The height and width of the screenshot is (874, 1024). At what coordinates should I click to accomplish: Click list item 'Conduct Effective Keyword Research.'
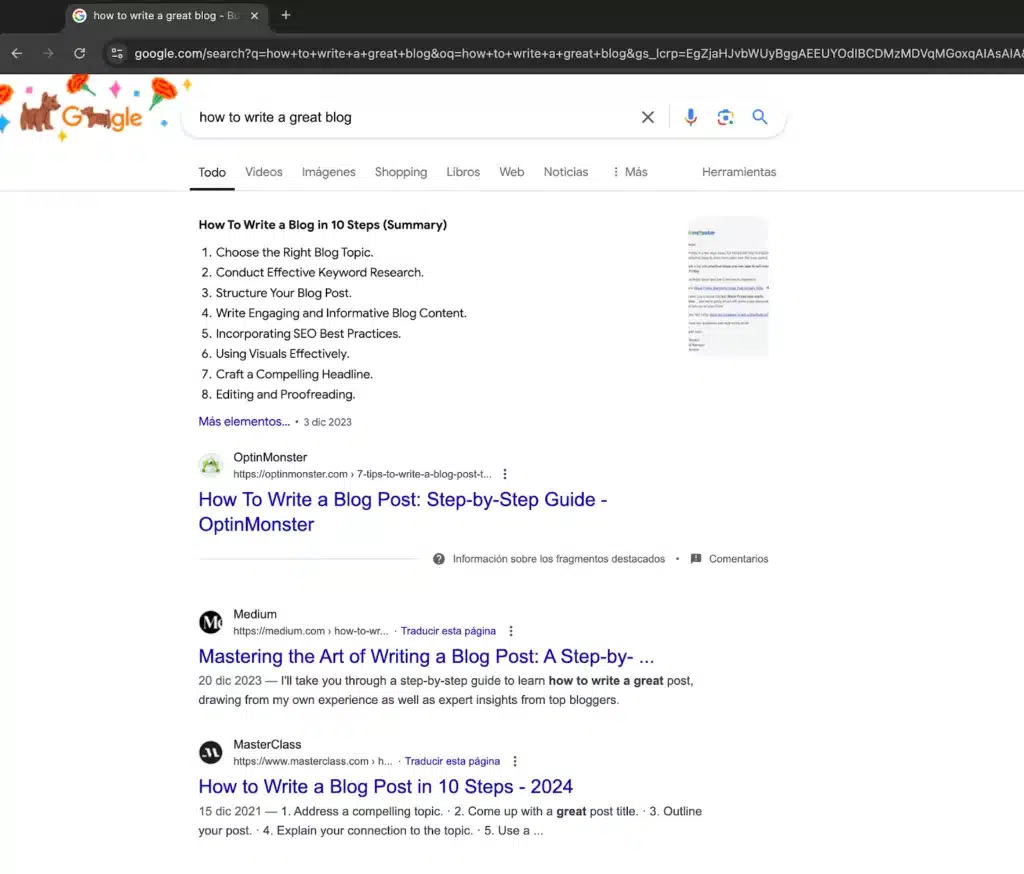point(320,272)
